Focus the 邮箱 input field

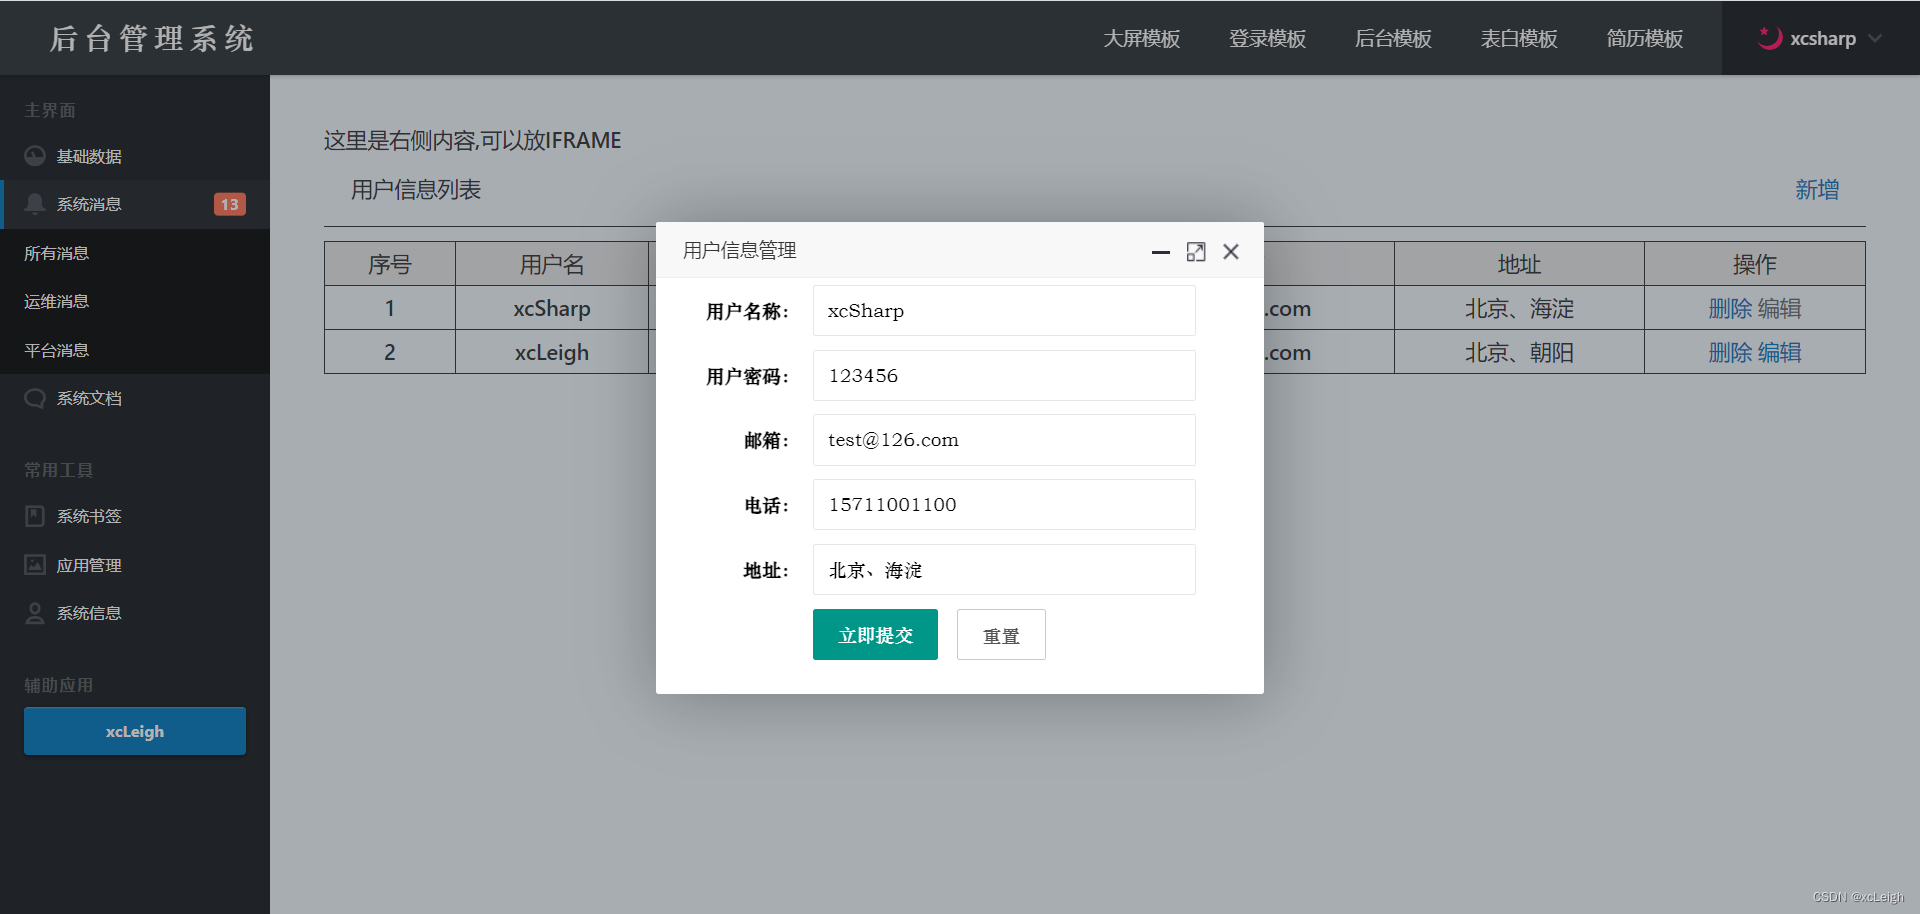1004,440
